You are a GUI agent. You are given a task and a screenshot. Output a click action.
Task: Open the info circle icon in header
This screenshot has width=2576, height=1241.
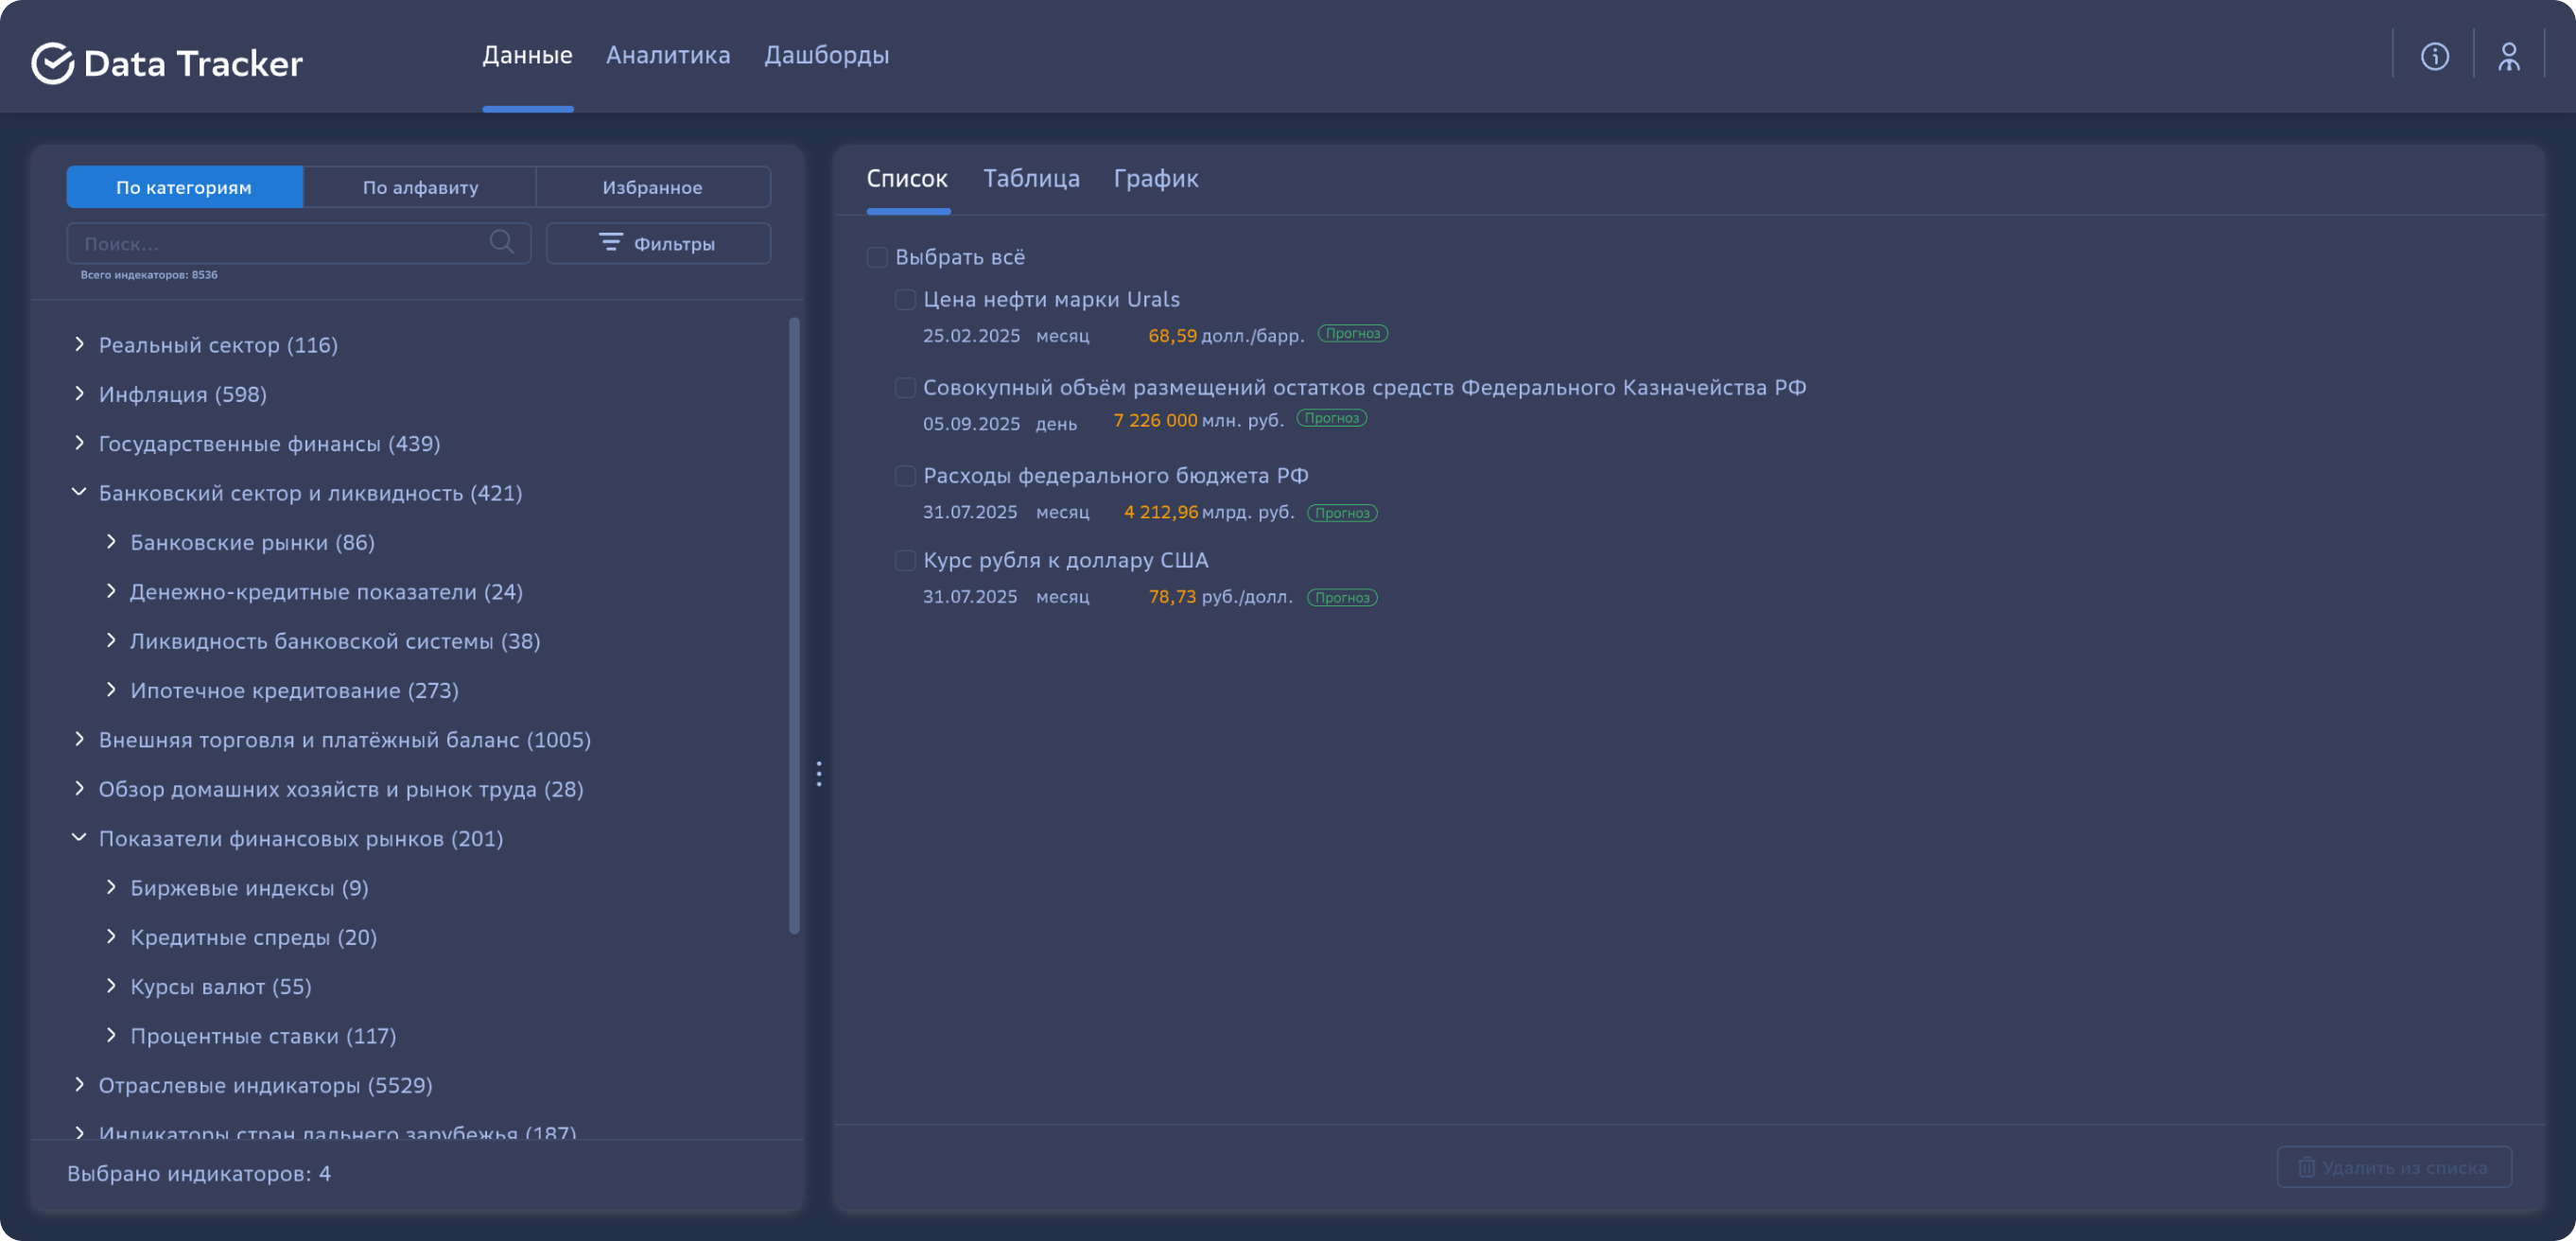click(2434, 56)
